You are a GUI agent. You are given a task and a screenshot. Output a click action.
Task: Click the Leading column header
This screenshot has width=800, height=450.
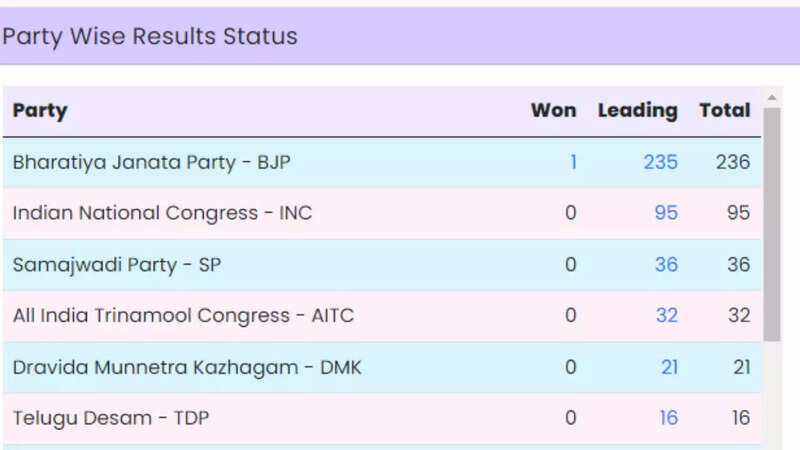[637, 111]
